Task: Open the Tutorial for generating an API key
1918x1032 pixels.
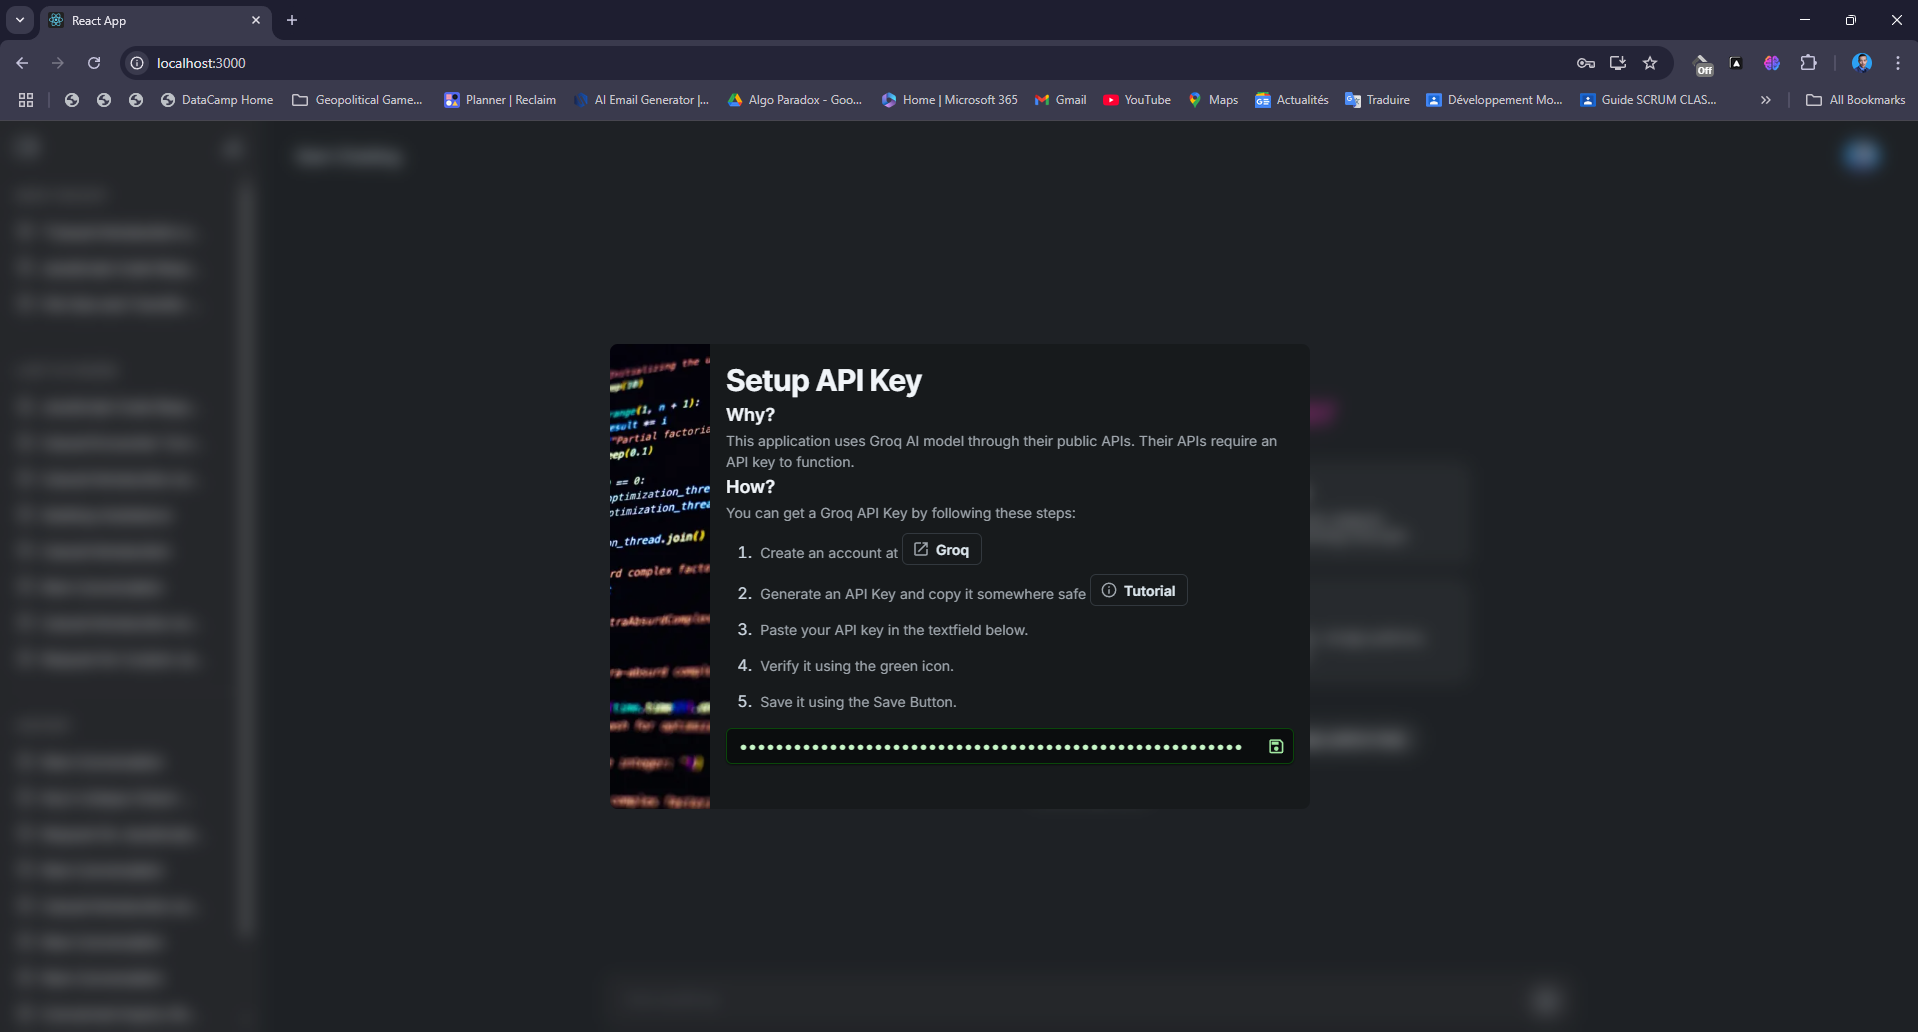Action: (1139, 590)
